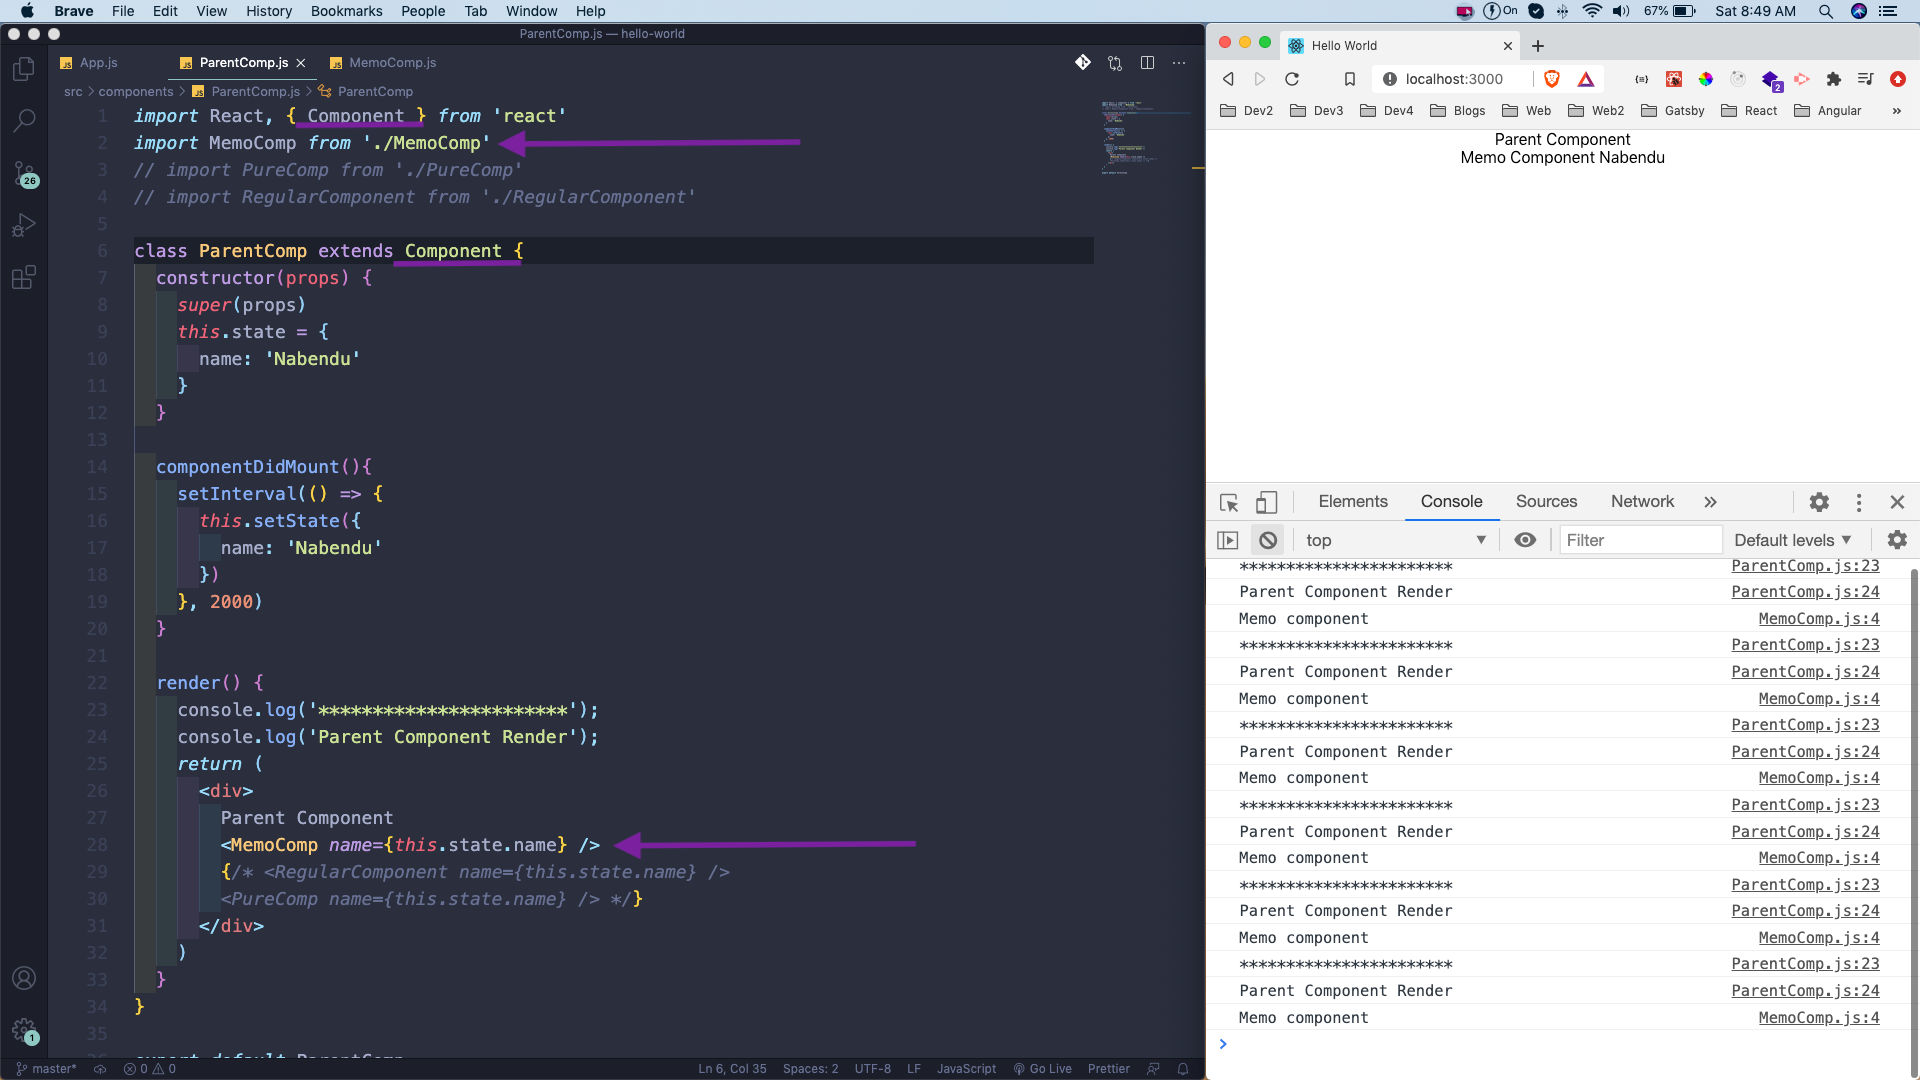1920x1080 pixels.
Task: Open the VS Code Explorer sidebar icon
Action: pos(24,69)
